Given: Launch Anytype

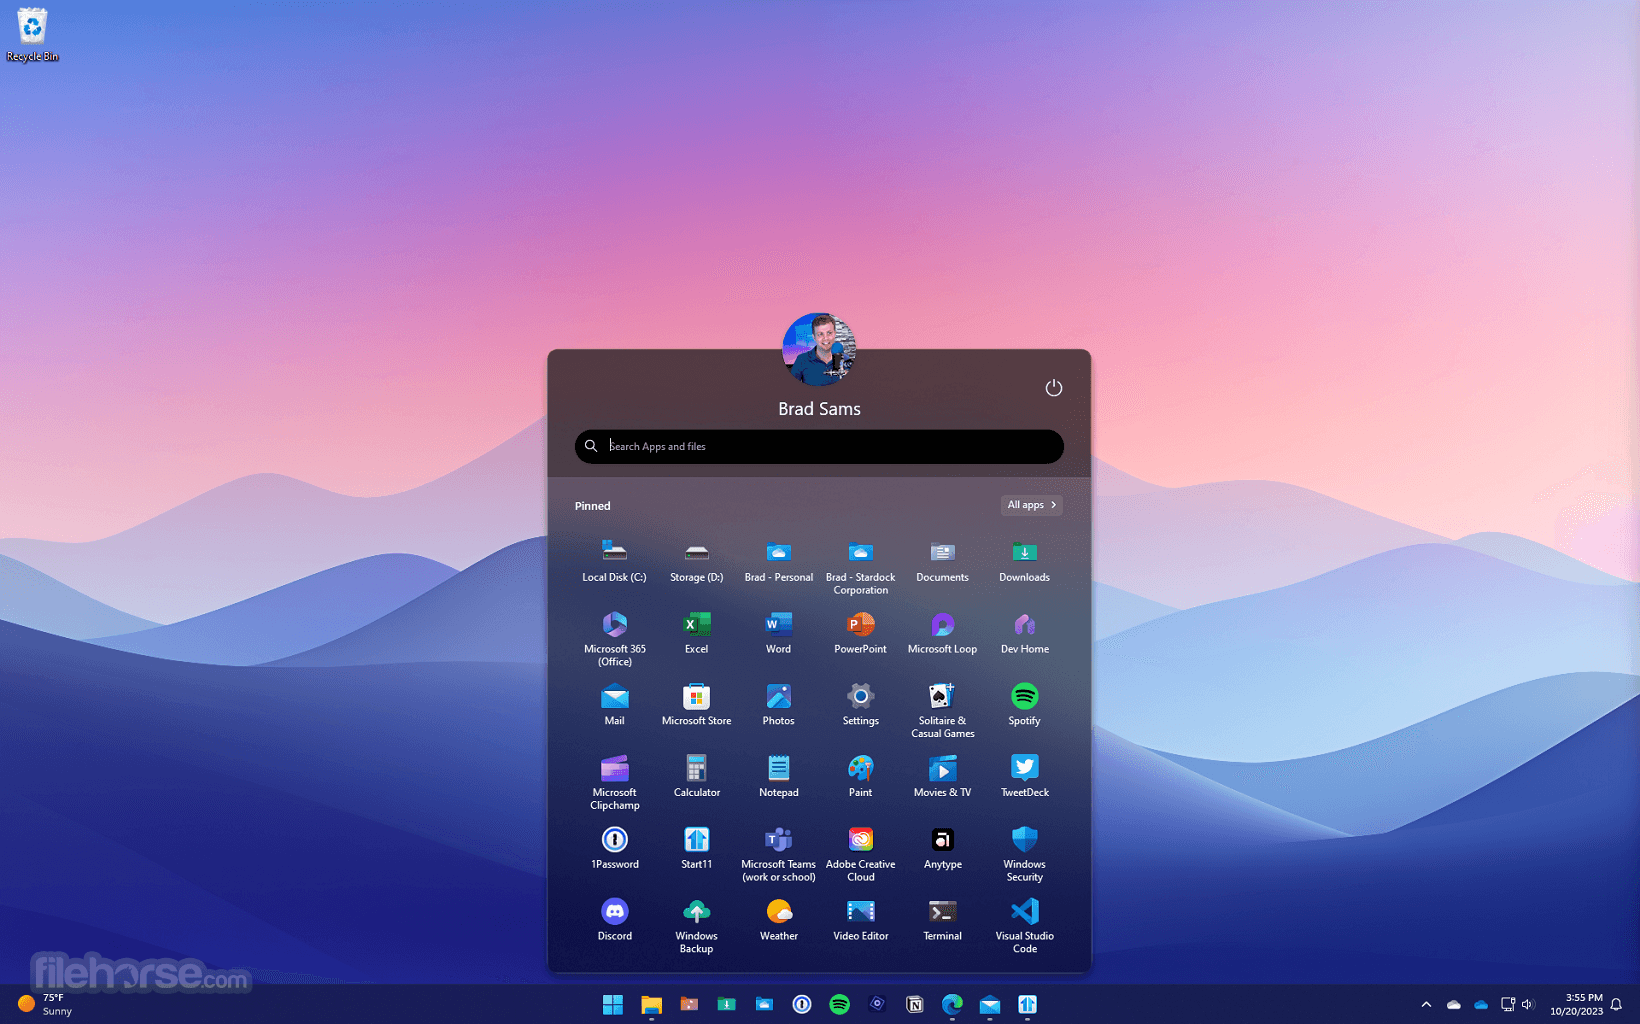Looking at the screenshot, I should (942, 849).
